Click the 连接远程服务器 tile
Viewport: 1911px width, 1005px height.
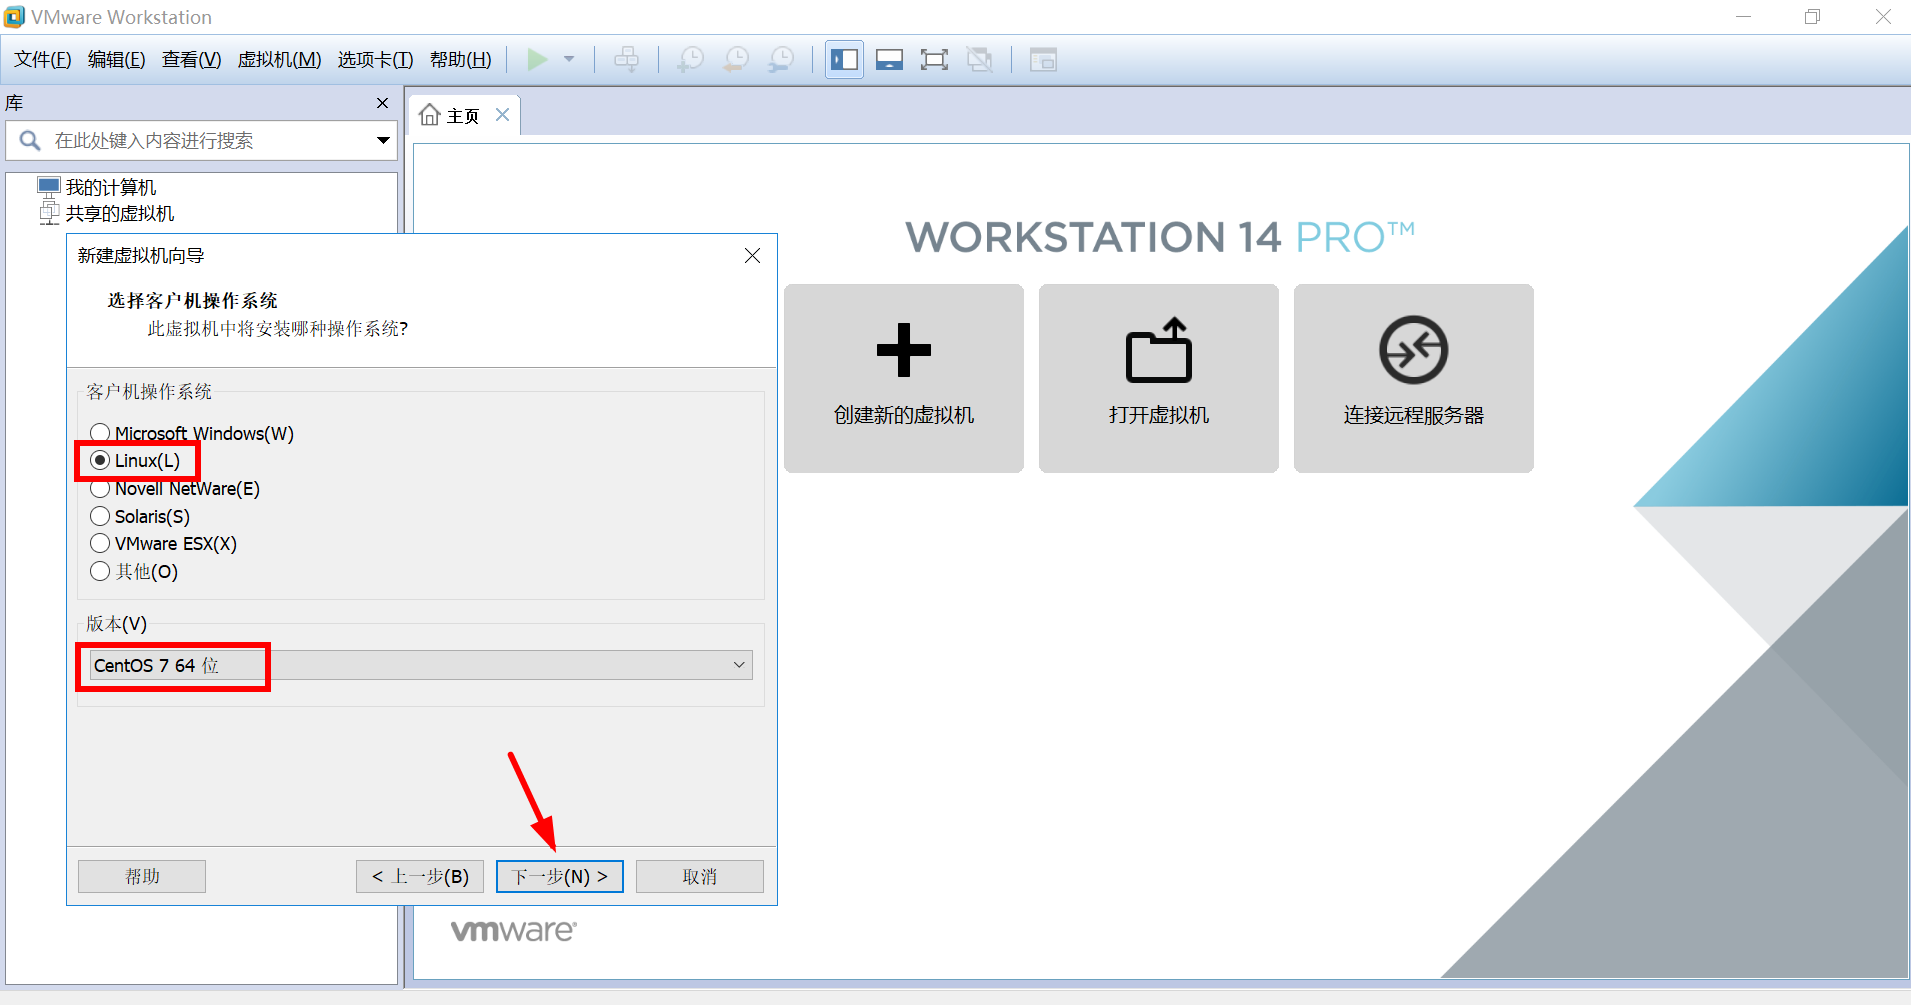1414,378
